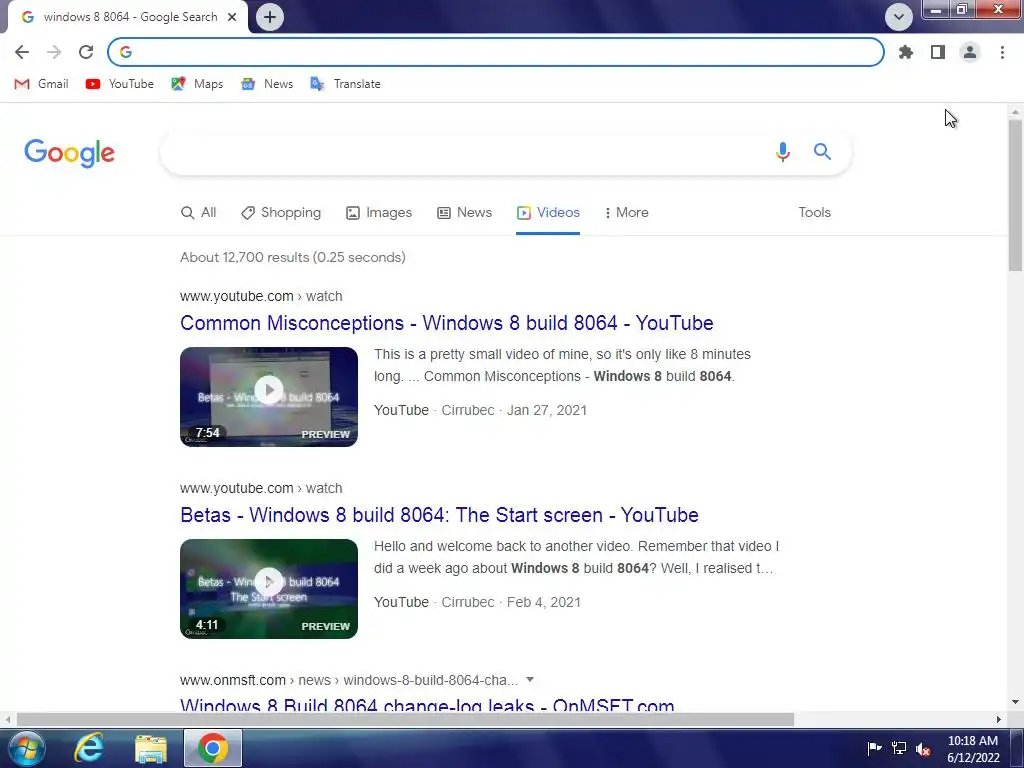Click the vertical scrollbar thumb

tap(1015, 195)
